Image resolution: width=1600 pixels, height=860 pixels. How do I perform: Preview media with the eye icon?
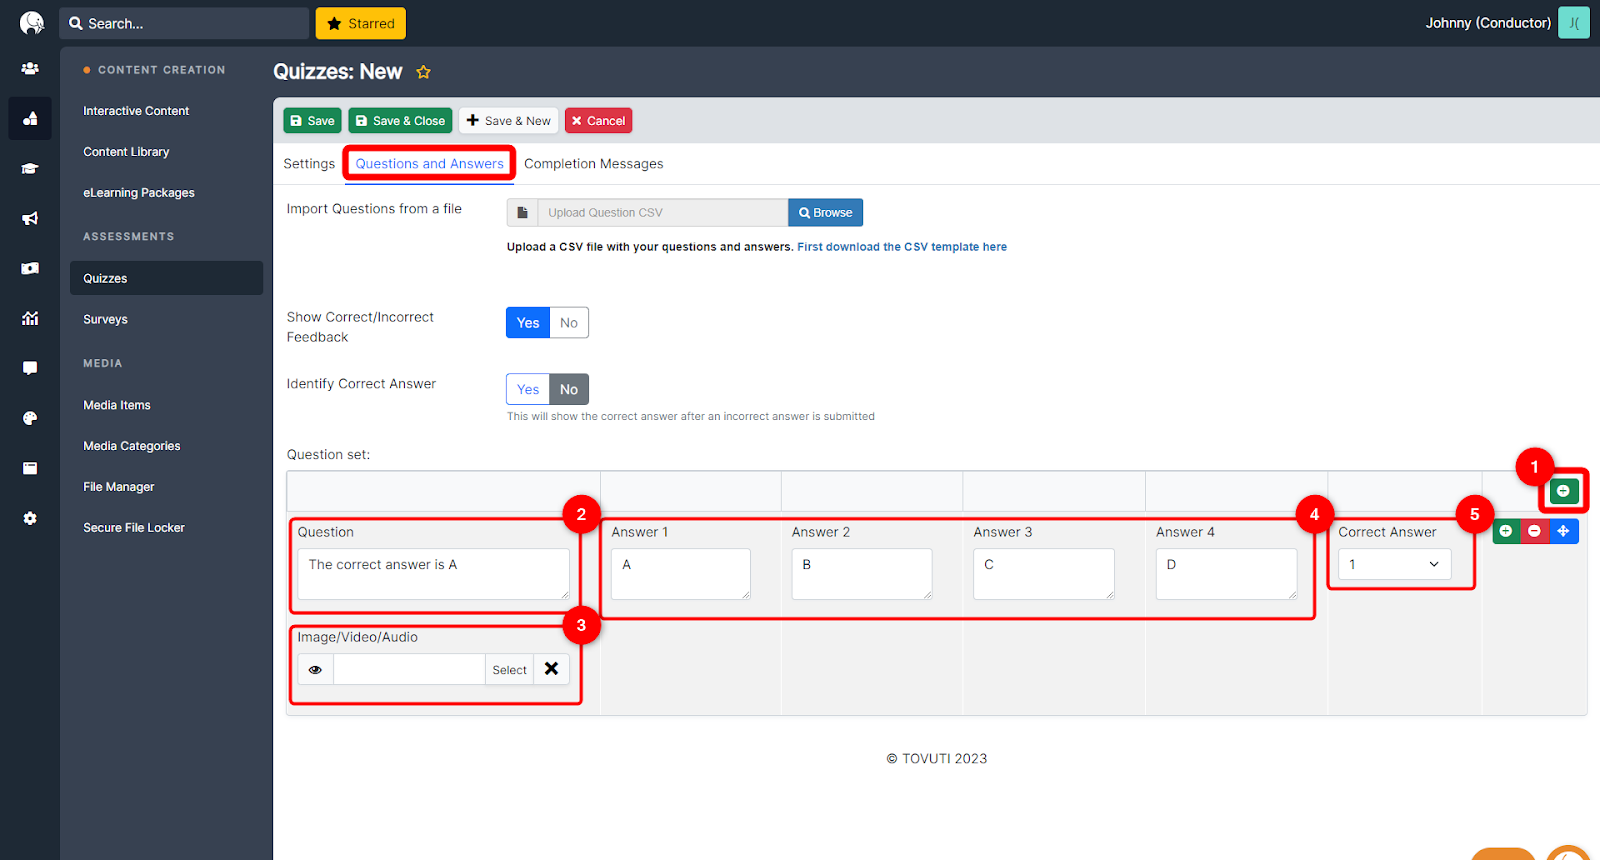point(315,670)
